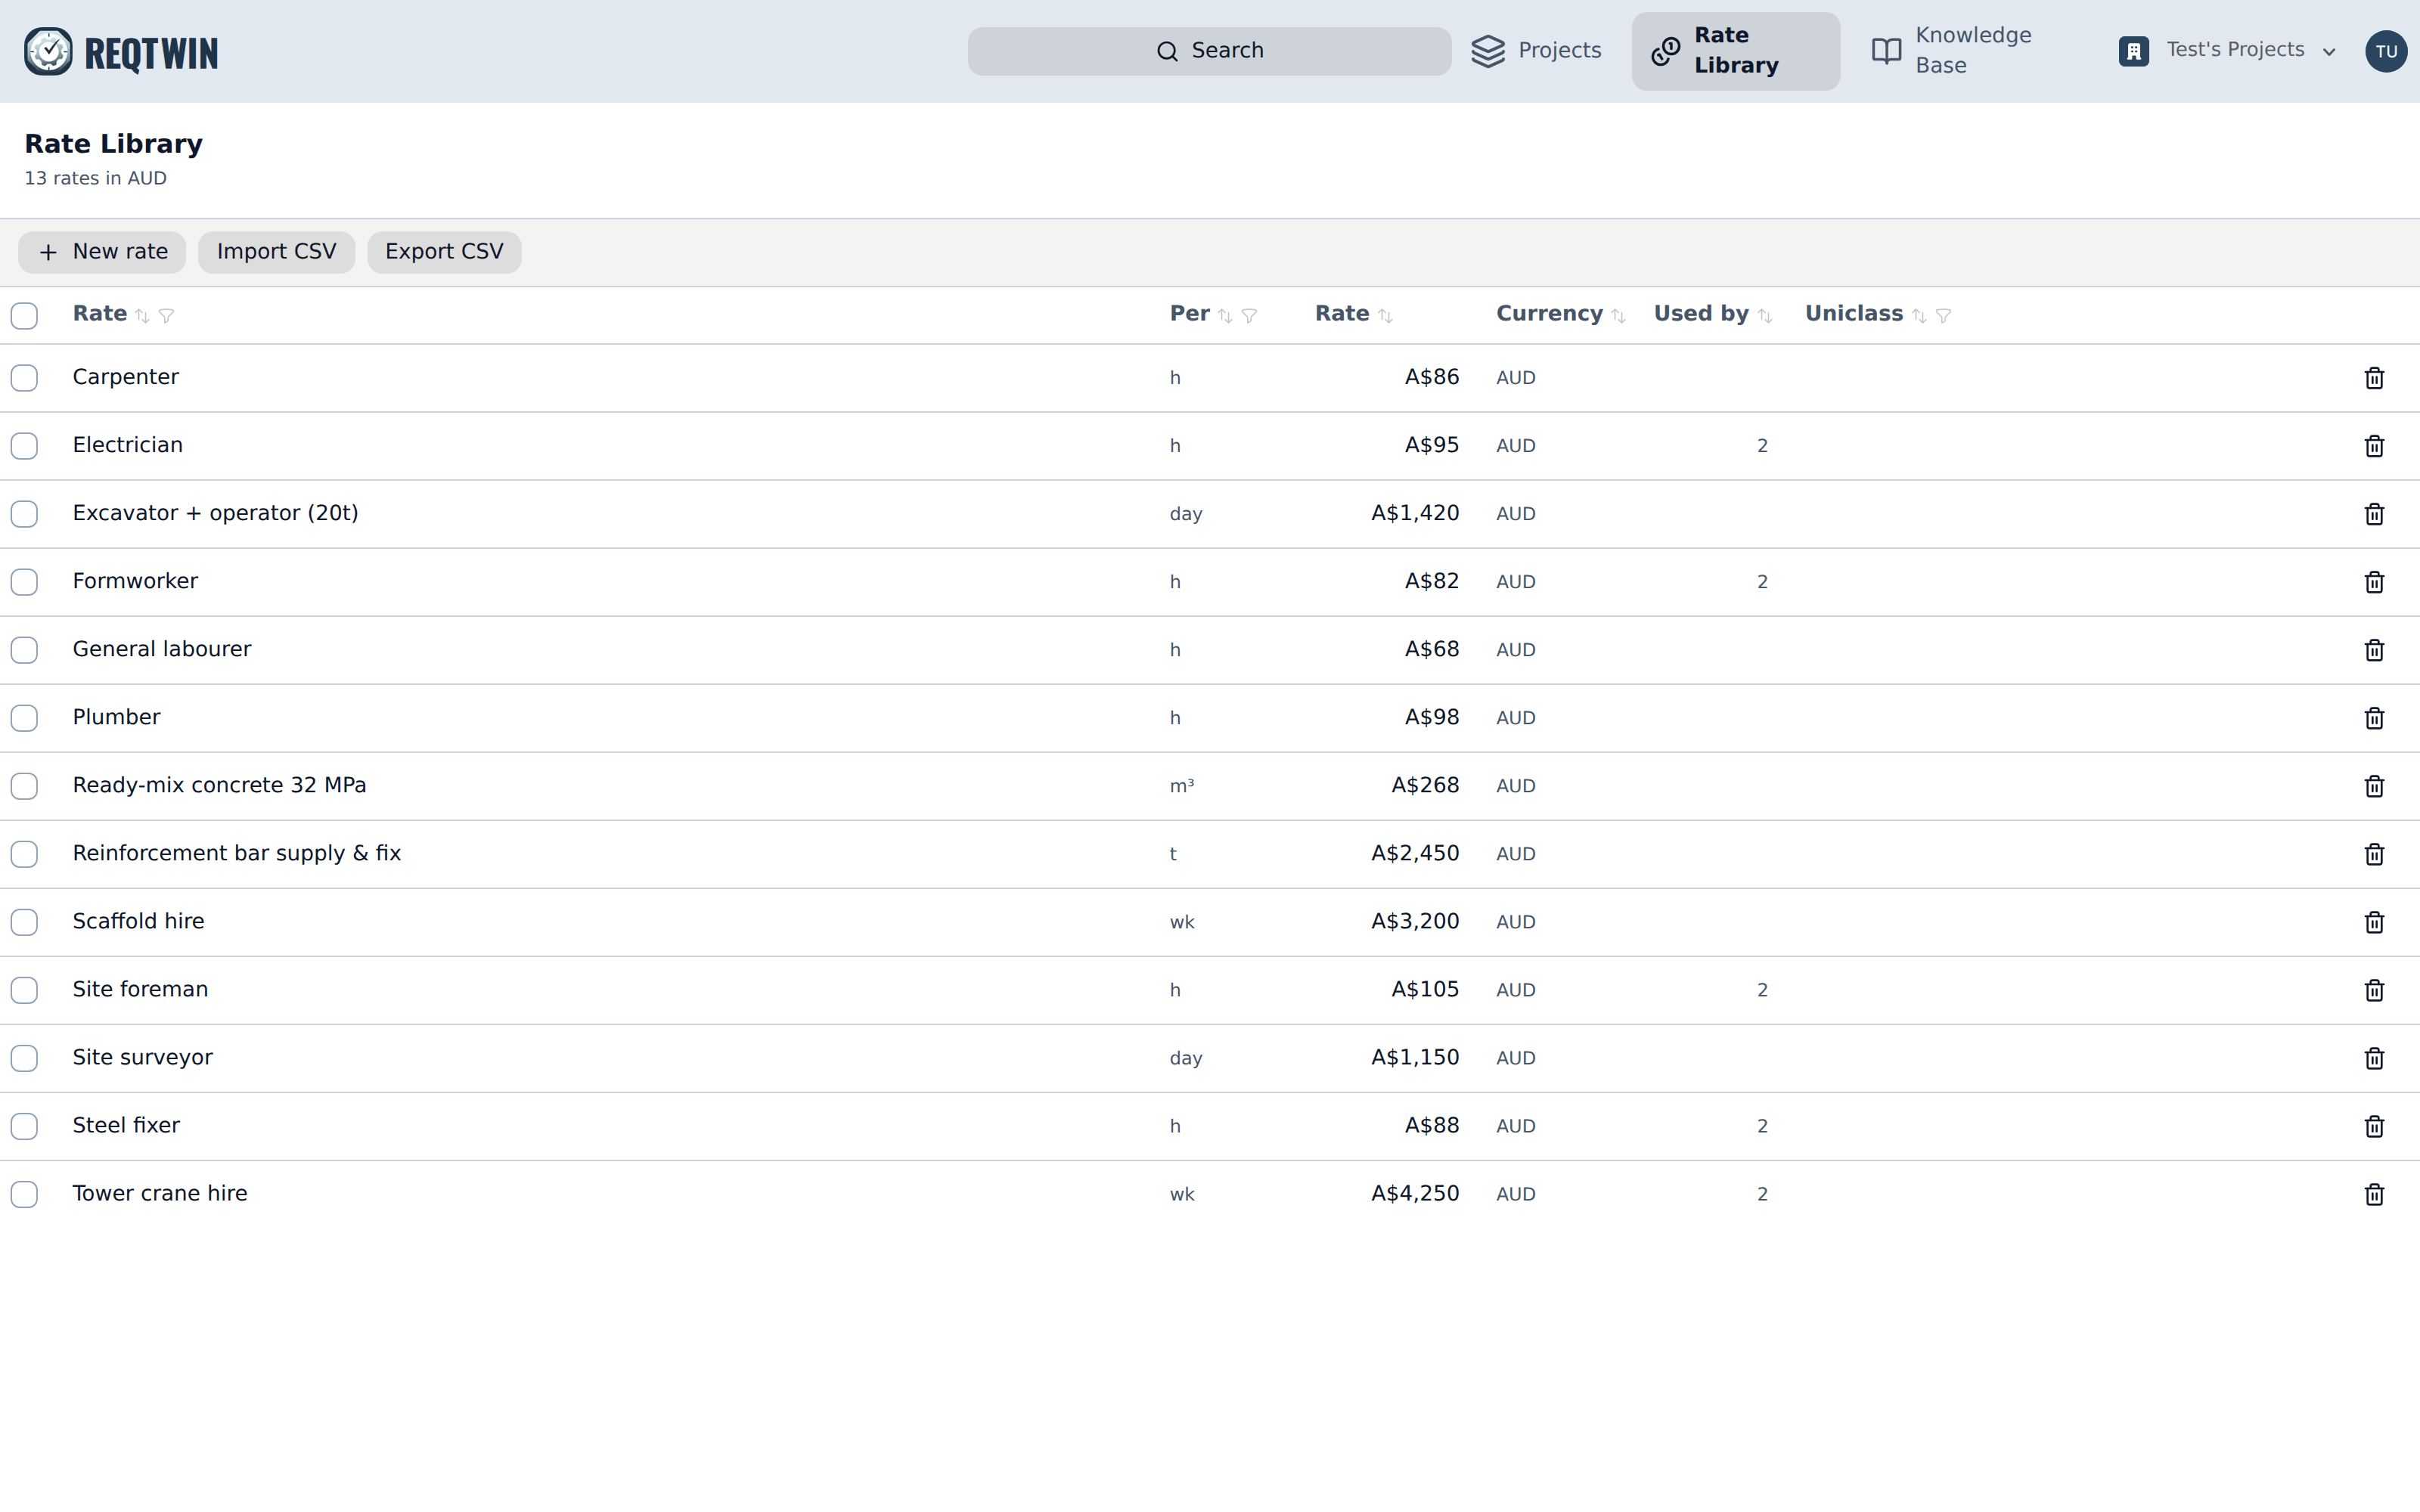This screenshot has height=1512, width=2420.
Task: Select the Site foreman row checkbox
Action: click(x=24, y=990)
